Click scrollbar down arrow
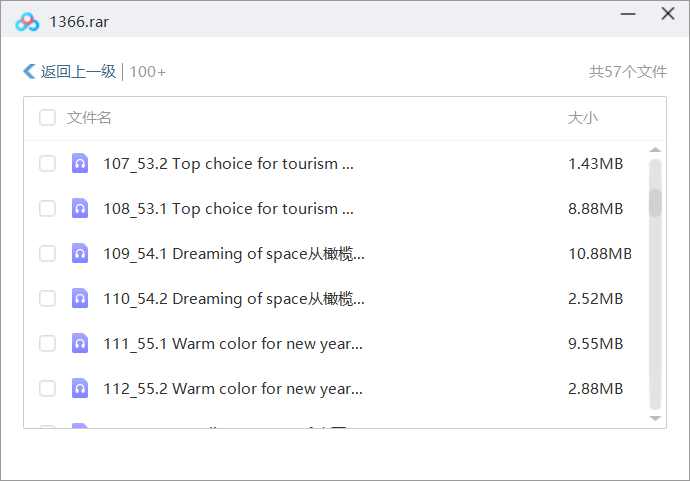The width and height of the screenshot is (690, 481). click(x=655, y=417)
